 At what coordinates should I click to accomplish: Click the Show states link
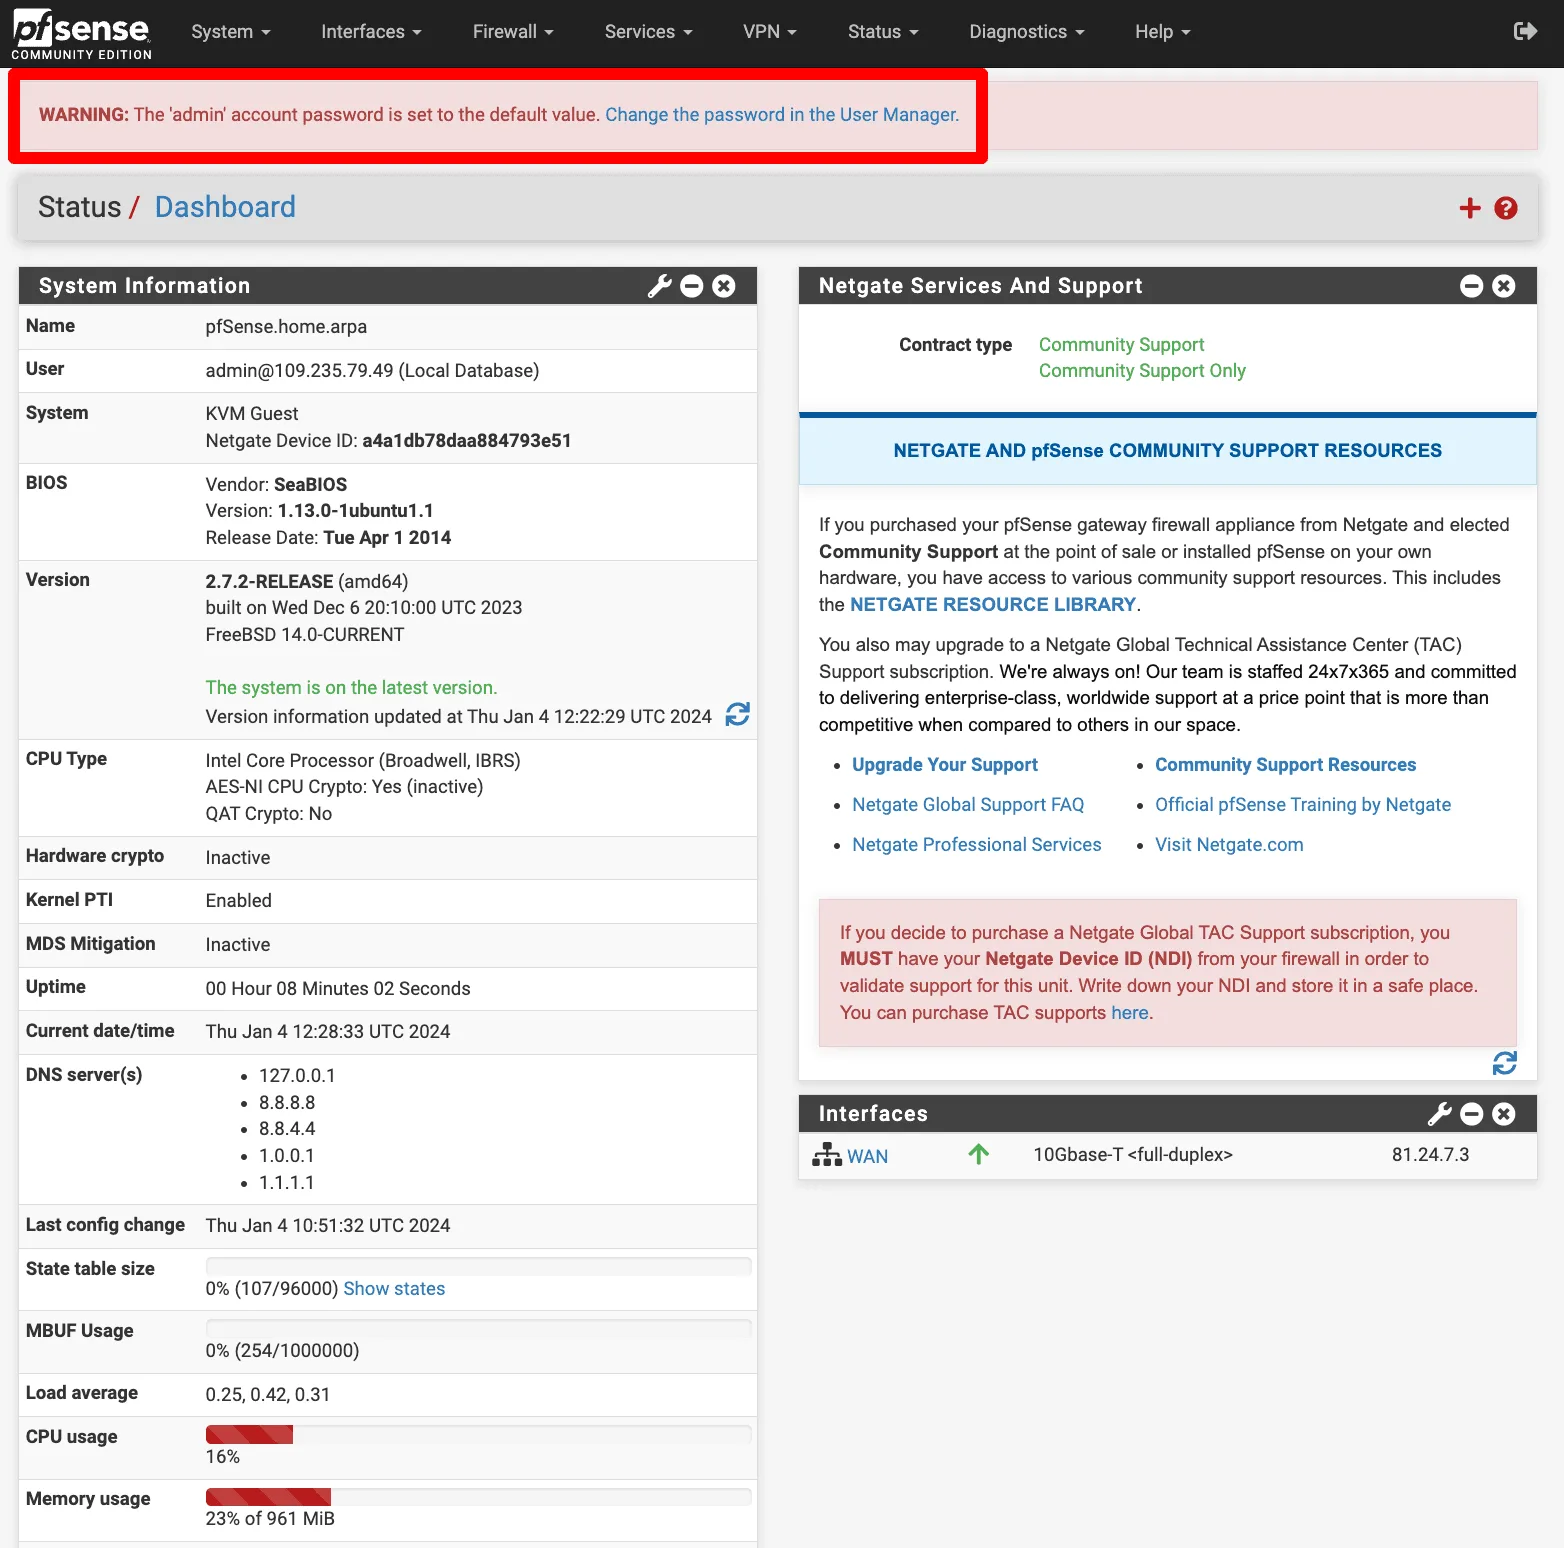point(394,1289)
